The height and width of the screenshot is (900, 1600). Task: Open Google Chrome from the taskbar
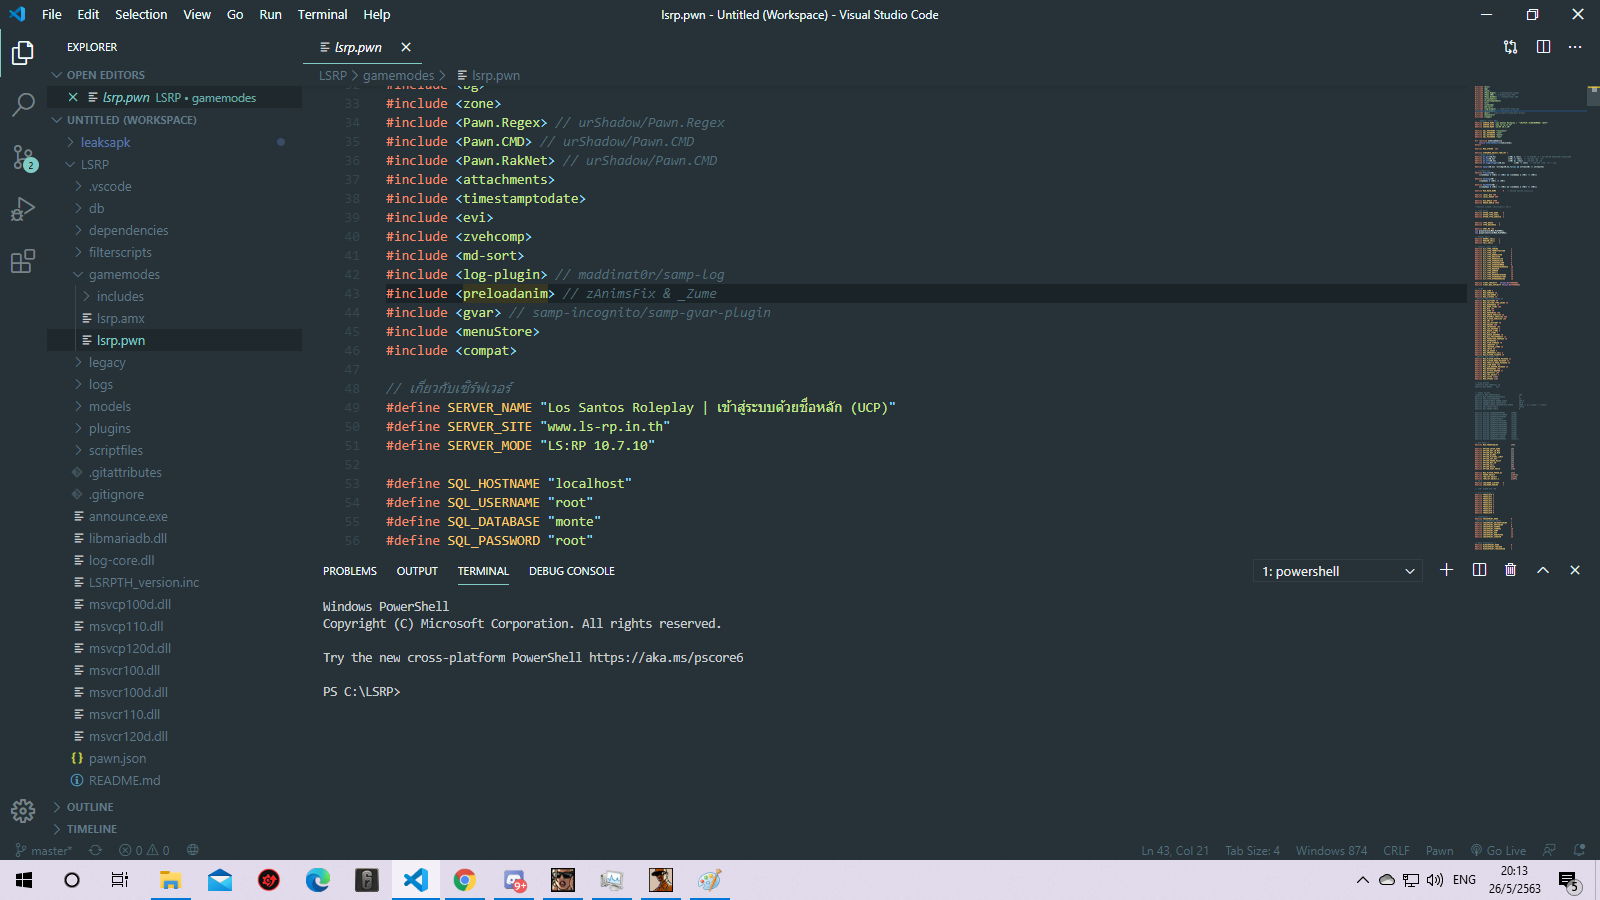pyautogui.click(x=464, y=880)
